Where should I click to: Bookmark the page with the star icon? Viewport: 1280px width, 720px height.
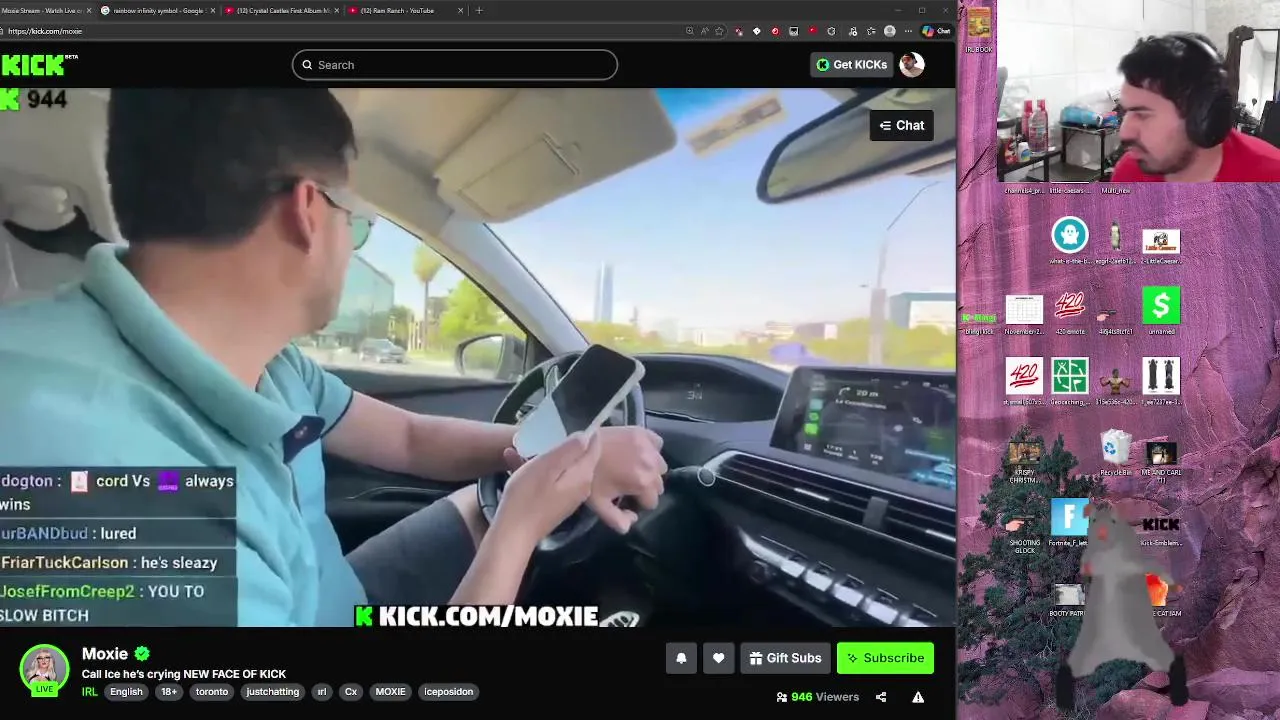tap(719, 31)
